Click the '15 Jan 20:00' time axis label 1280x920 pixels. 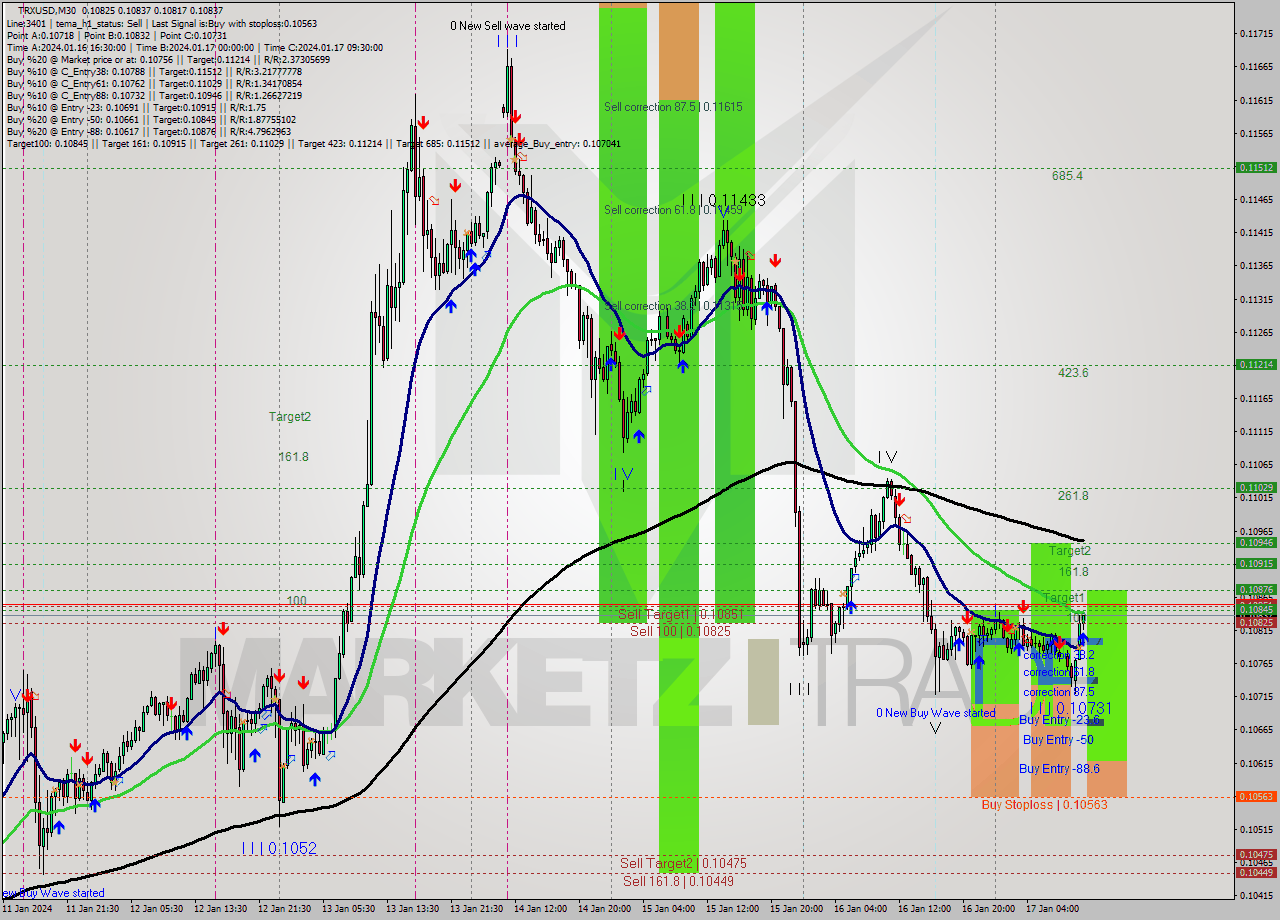[797, 909]
